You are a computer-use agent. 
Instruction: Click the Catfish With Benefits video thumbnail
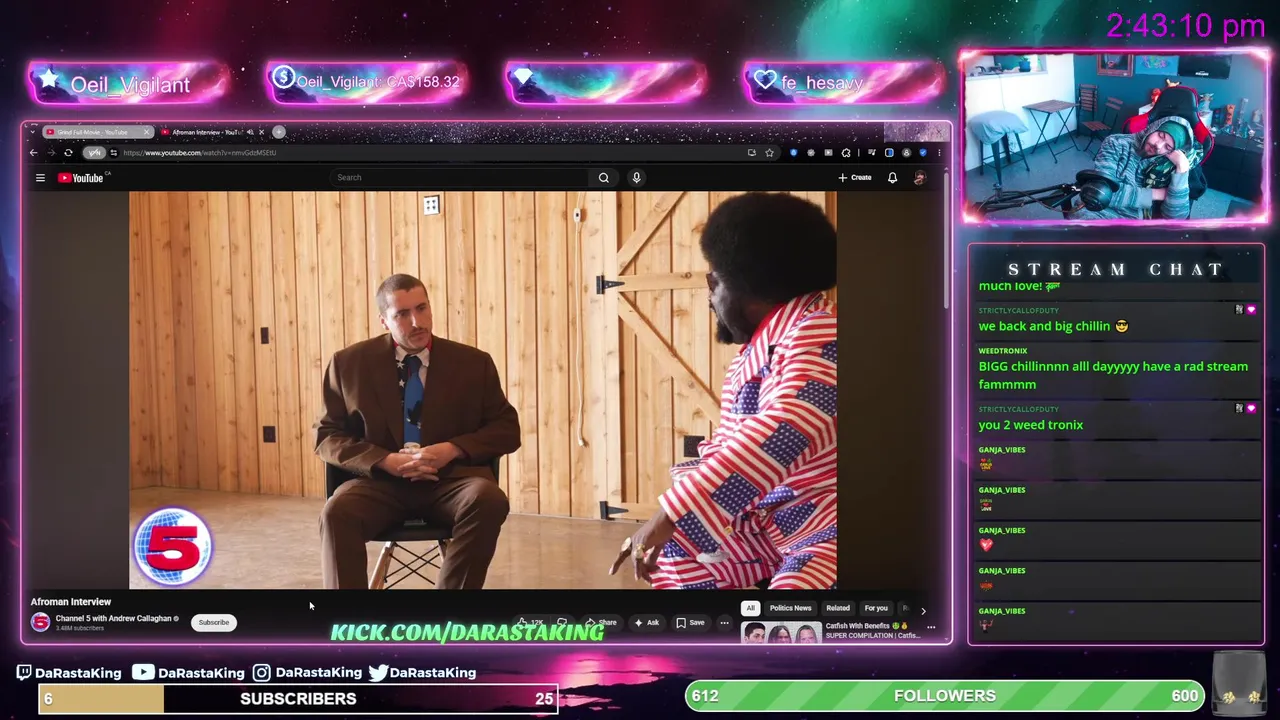point(781,632)
